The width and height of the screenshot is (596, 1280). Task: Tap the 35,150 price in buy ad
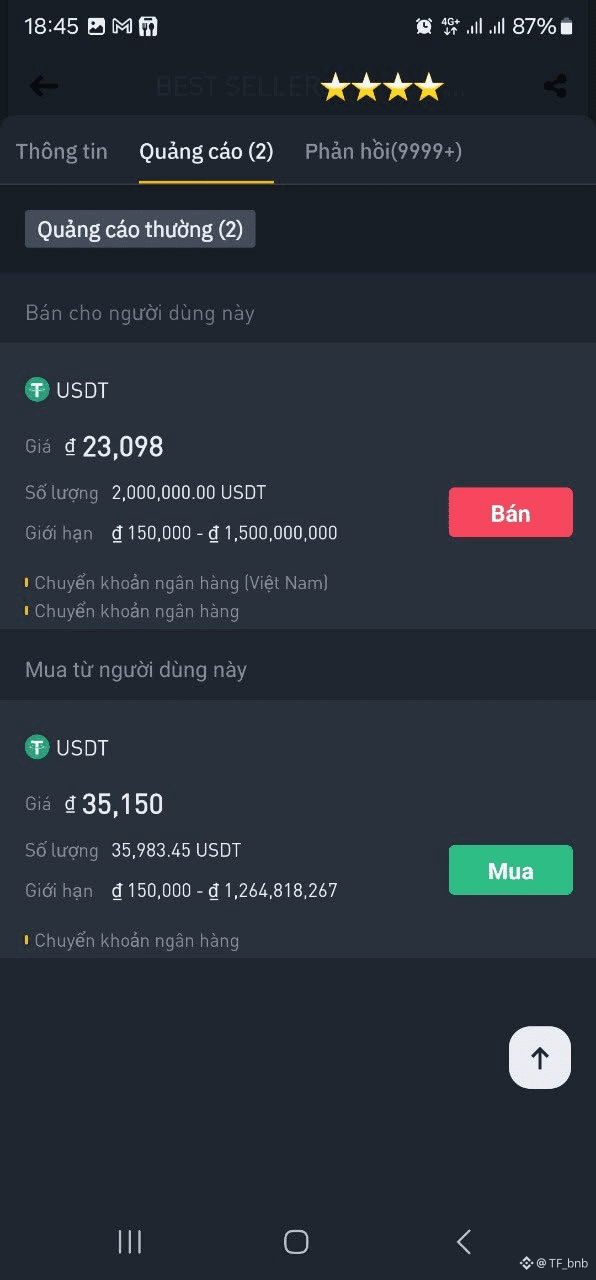pyautogui.click(x=122, y=805)
